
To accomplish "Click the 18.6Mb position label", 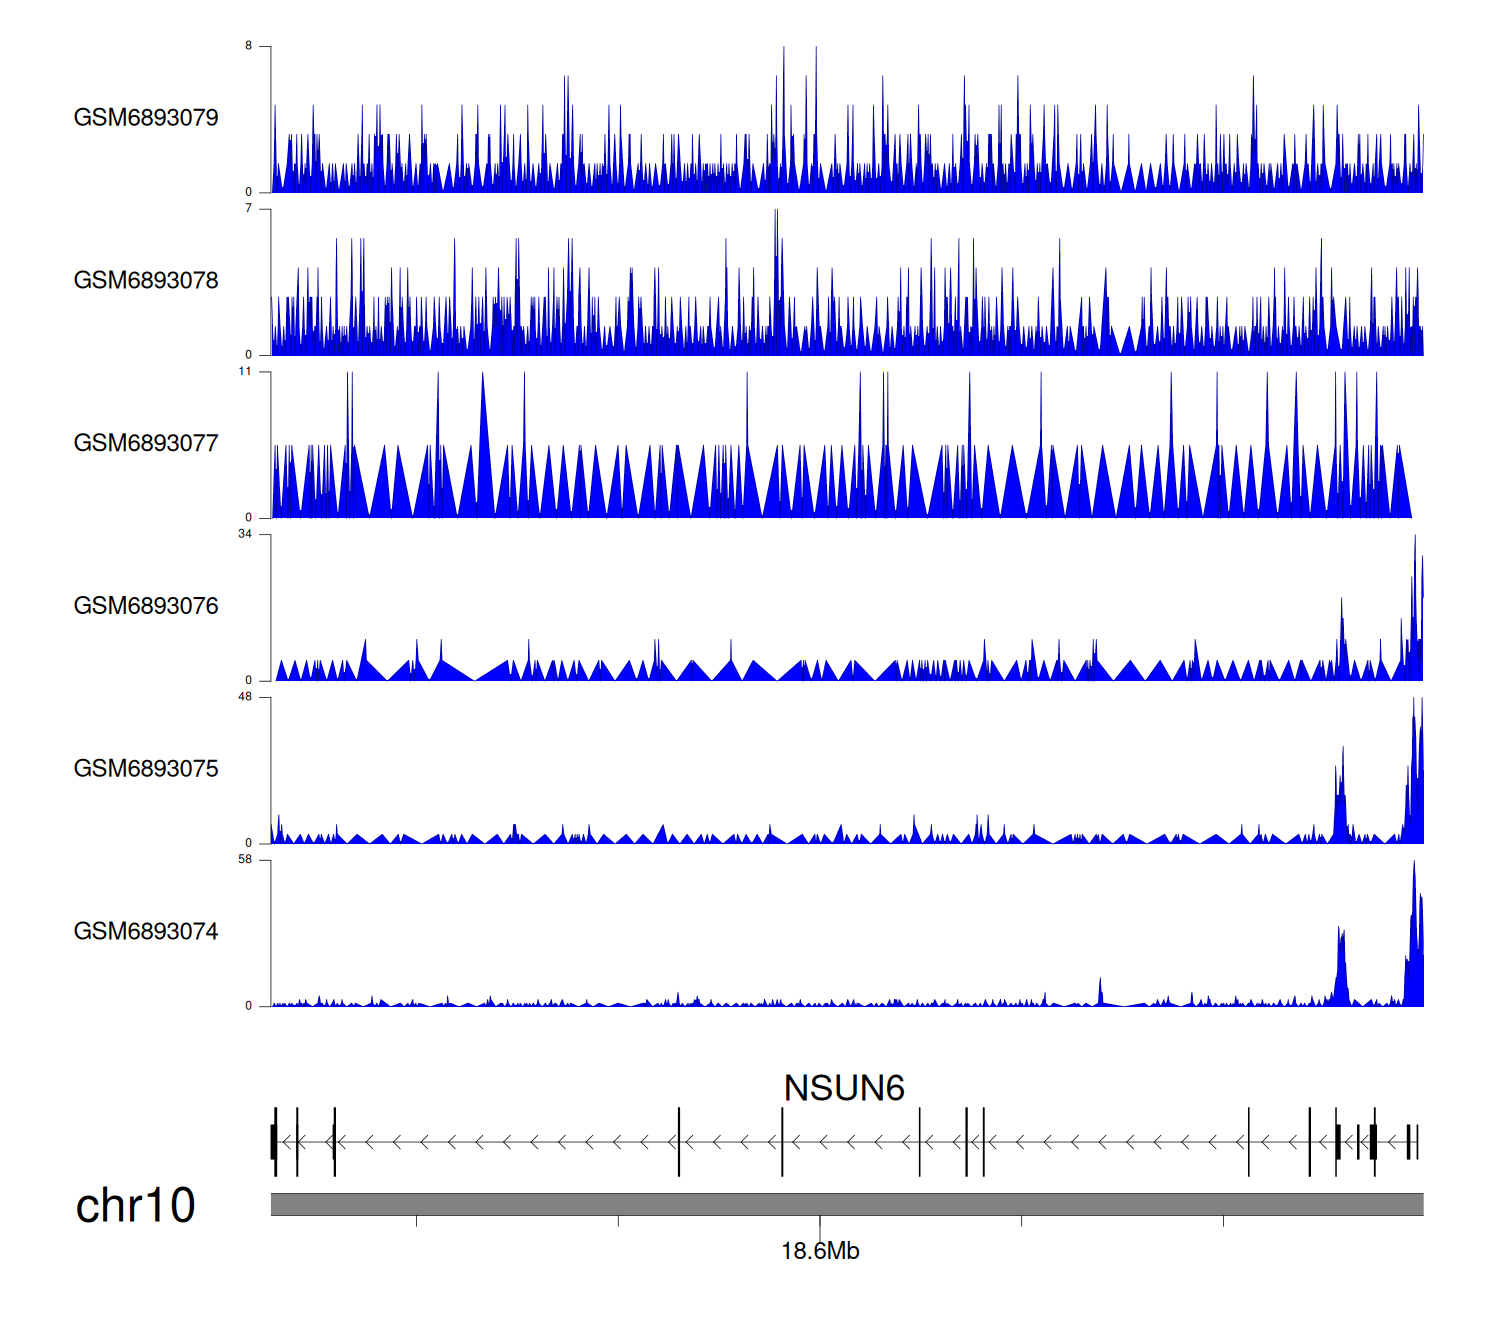I will 820,1252.
